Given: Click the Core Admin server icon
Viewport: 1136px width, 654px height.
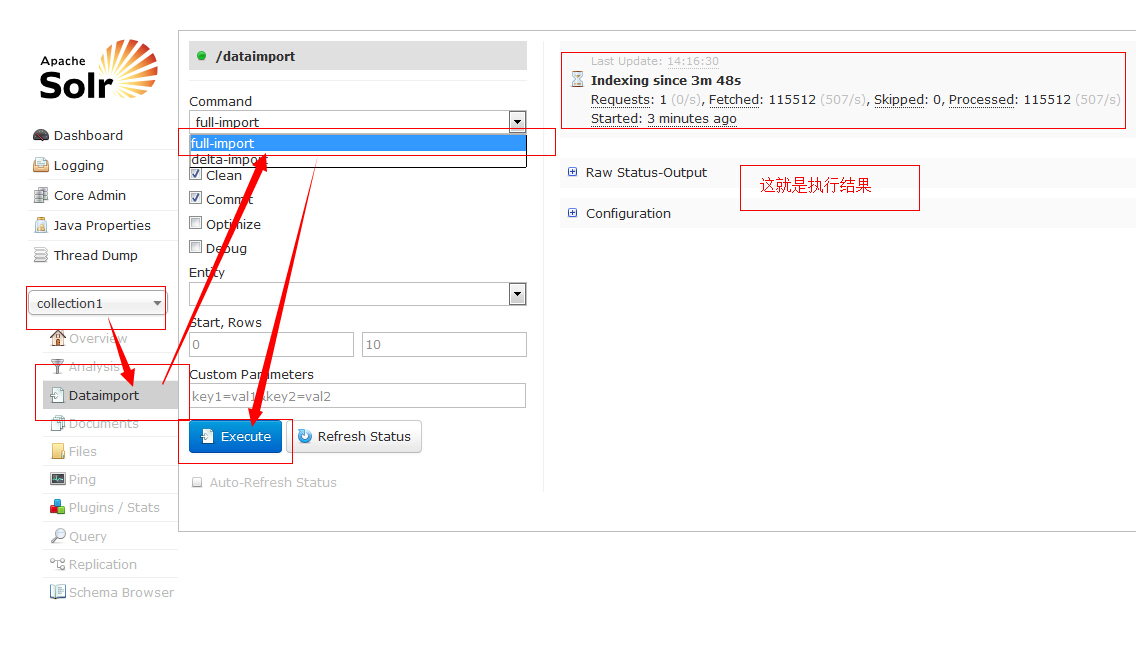Looking at the screenshot, I should (x=41, y=196).
